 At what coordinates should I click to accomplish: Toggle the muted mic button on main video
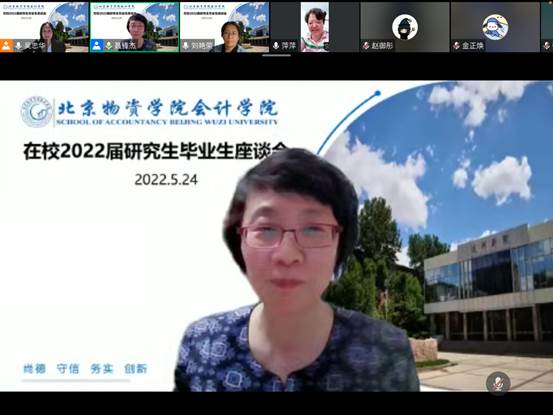pyautogui.click(x=498, y=383)
